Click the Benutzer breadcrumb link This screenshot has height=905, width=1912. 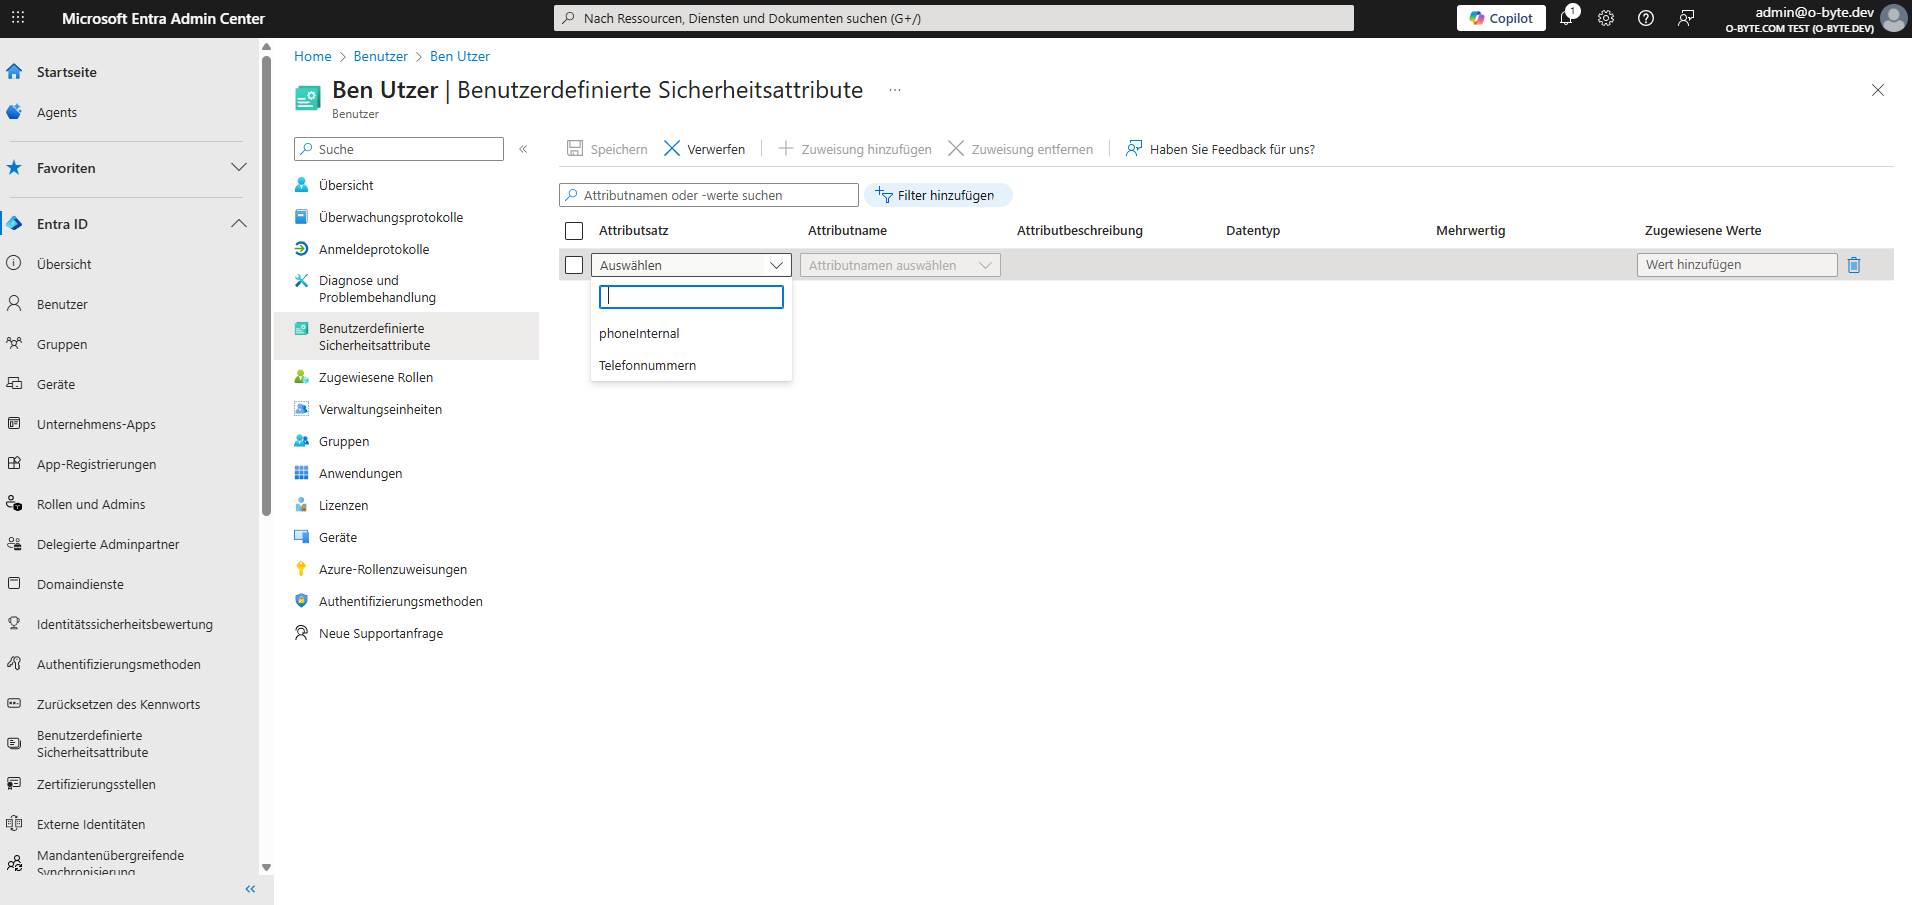pos(380,57)
